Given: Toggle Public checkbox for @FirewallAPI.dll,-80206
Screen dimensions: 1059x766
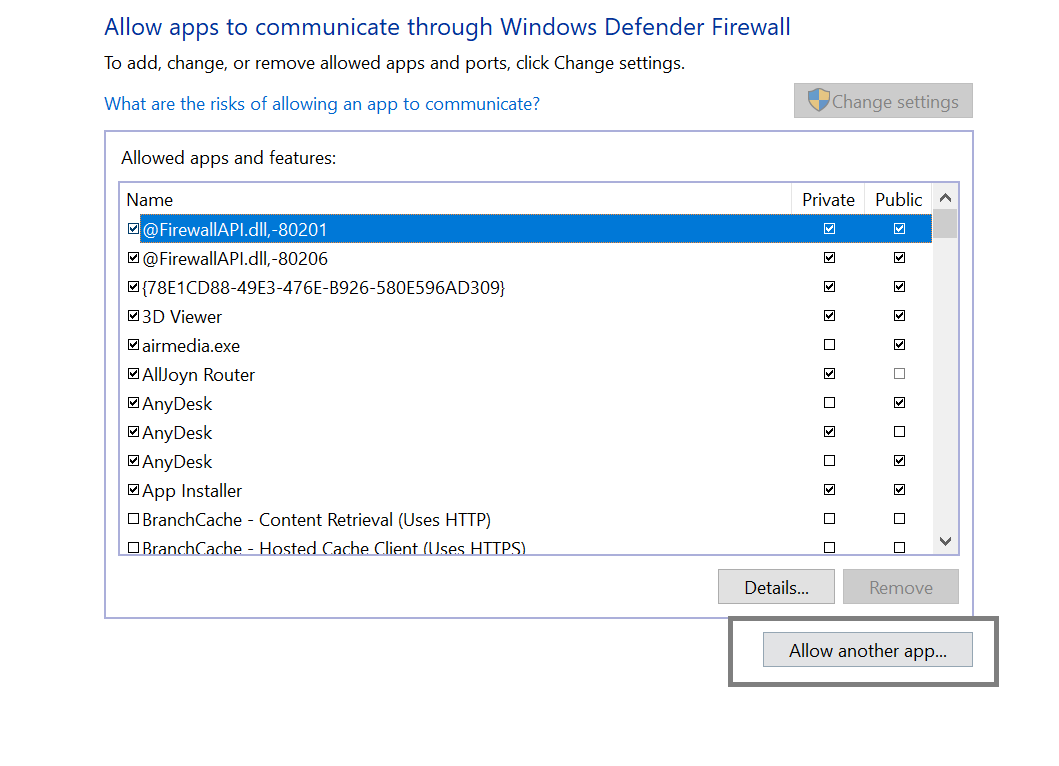Looking at the screenshot, I should point(899,257).
